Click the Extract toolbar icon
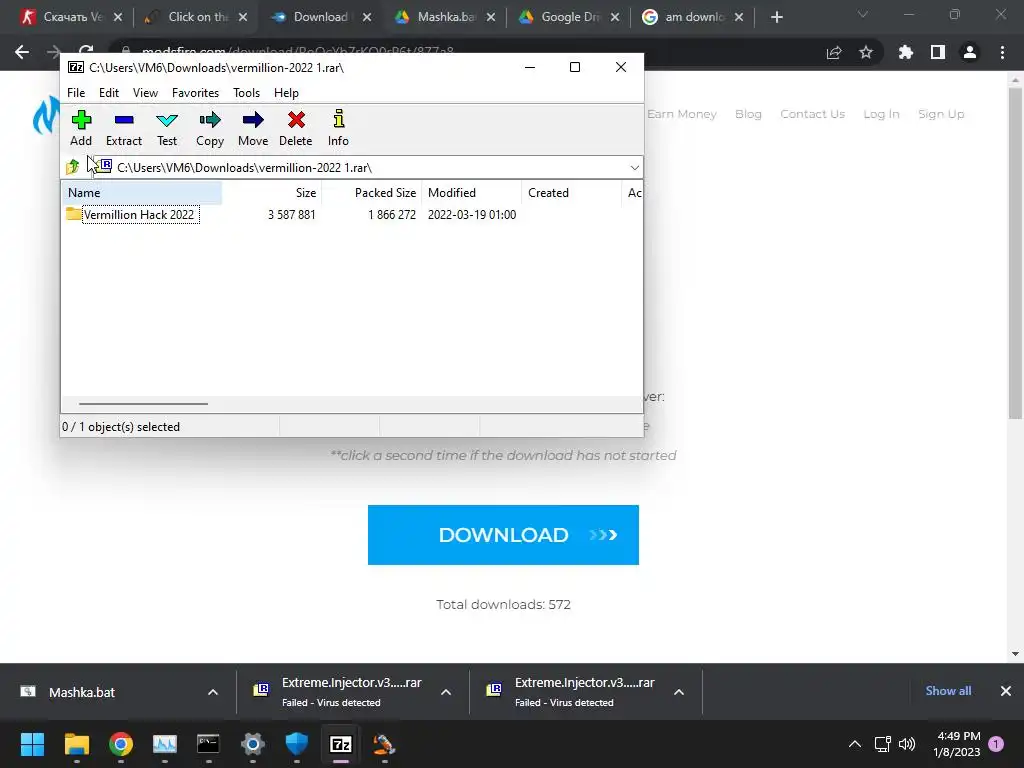1024x768 pixels. click(x=123, y=128)
